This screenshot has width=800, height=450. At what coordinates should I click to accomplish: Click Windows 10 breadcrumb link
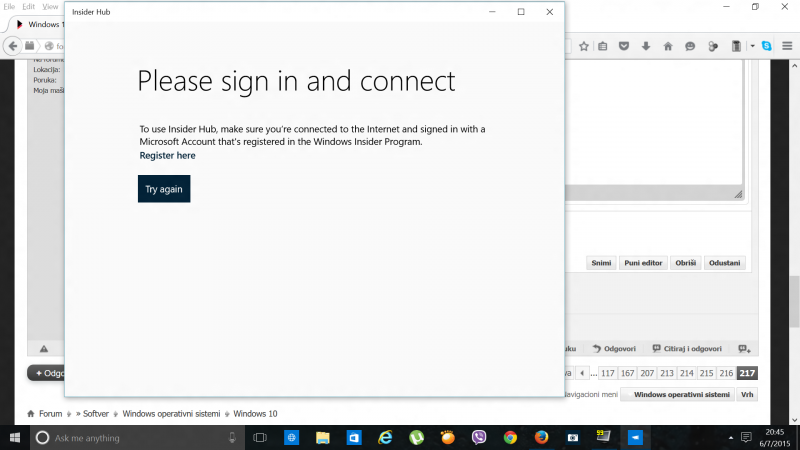point(255,414)
